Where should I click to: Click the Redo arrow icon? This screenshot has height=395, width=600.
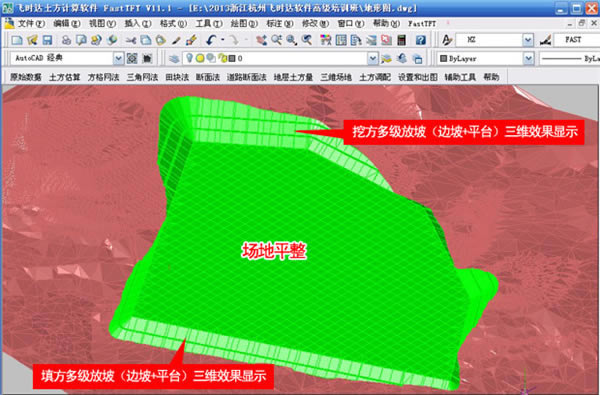(x=233, y=40)
